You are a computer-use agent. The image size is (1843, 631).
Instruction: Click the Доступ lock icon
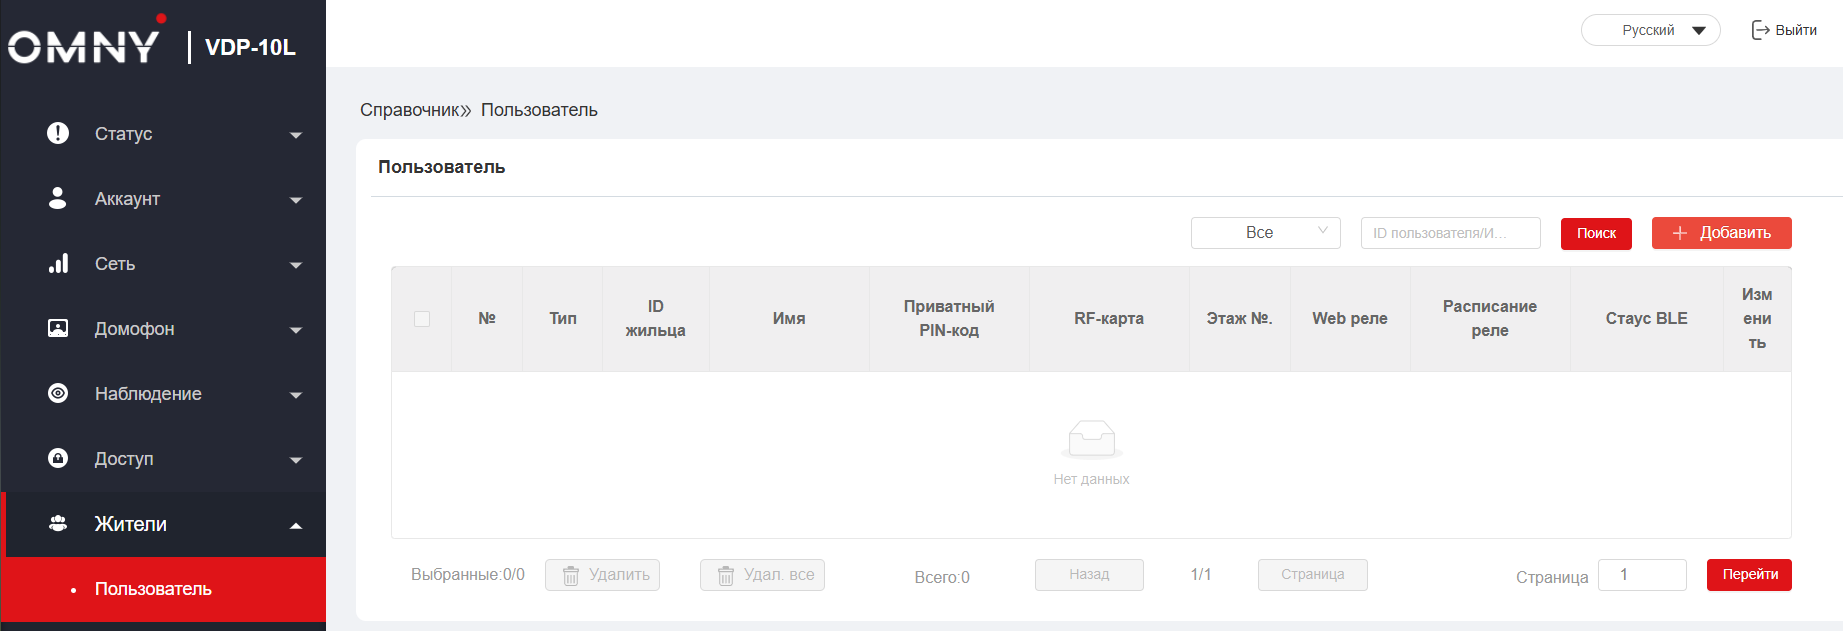(x=58, y=458)
